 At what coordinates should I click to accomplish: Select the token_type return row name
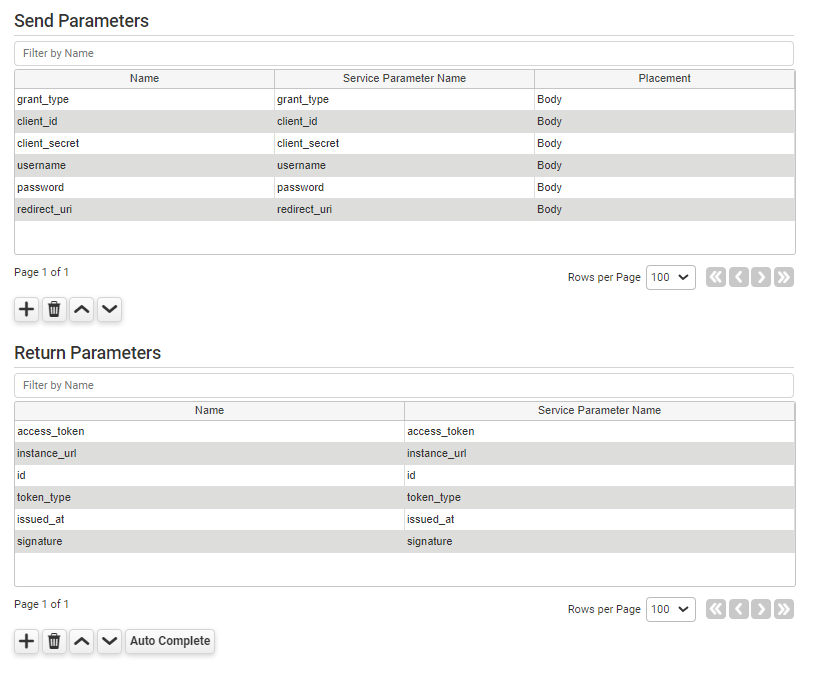coord(209,498)
